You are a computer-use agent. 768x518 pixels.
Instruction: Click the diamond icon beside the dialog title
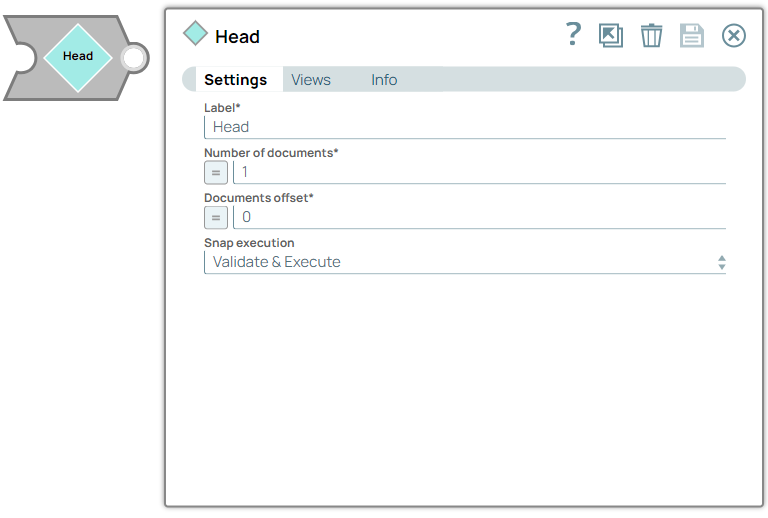point(195,35)
